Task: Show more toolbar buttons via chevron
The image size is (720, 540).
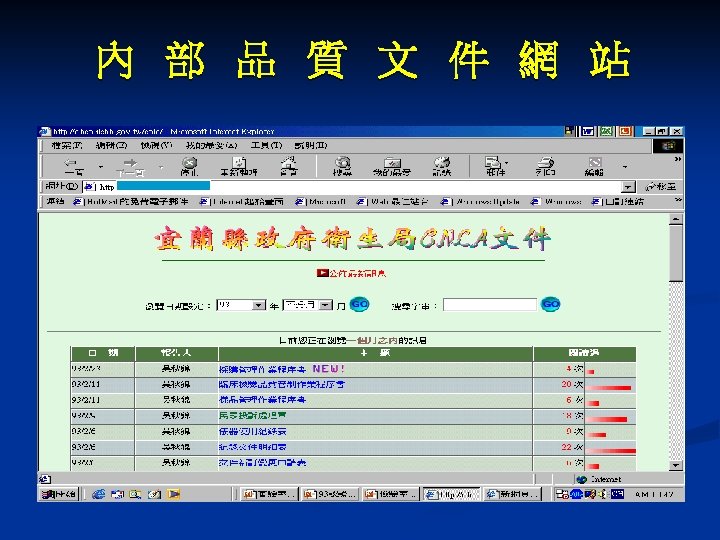Action: point(678,159)
